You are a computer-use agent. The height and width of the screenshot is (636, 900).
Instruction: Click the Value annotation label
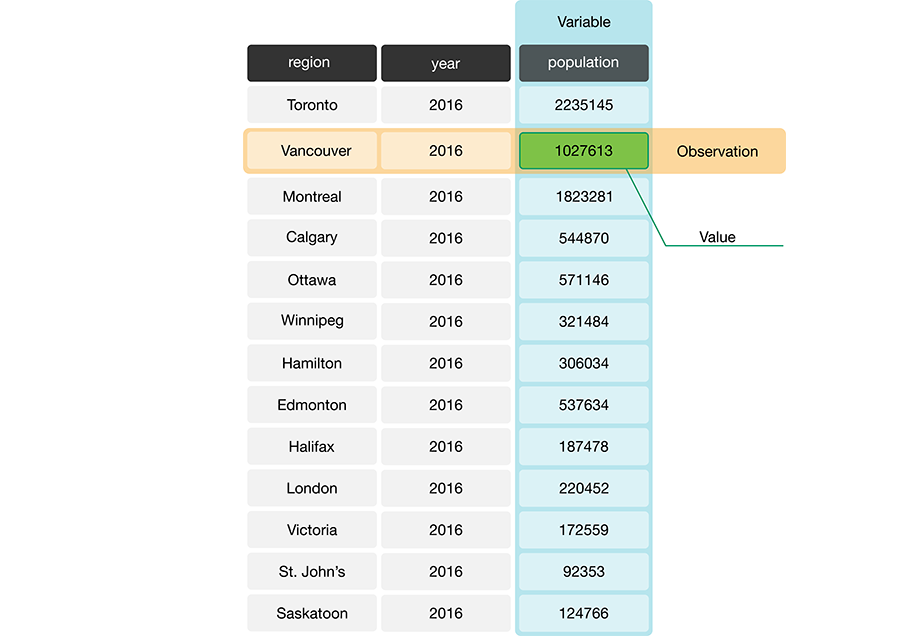717,237
